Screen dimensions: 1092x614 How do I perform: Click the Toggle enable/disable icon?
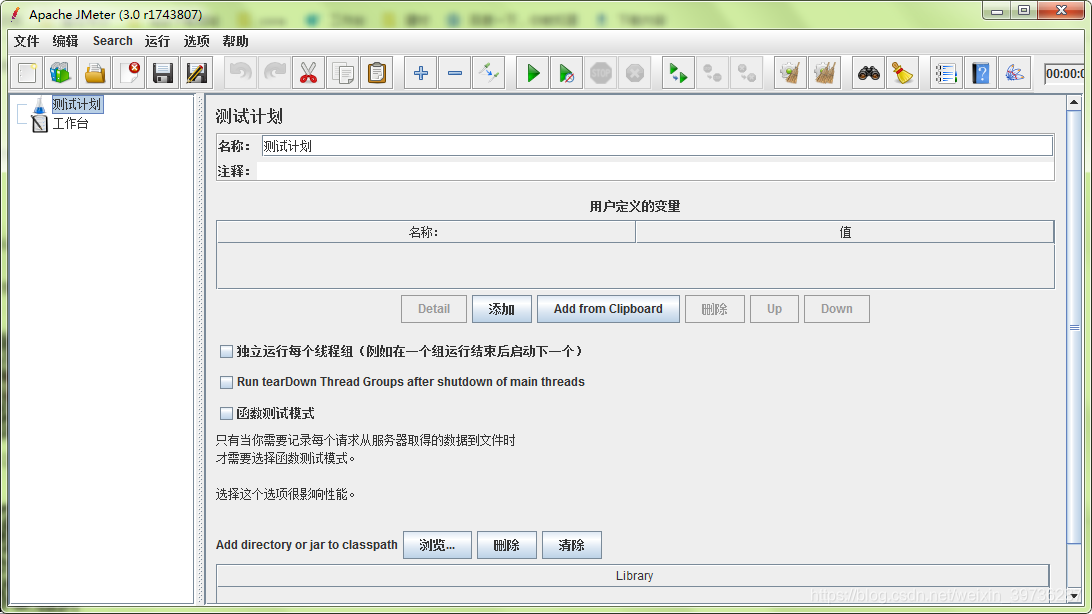pos(489,73)
